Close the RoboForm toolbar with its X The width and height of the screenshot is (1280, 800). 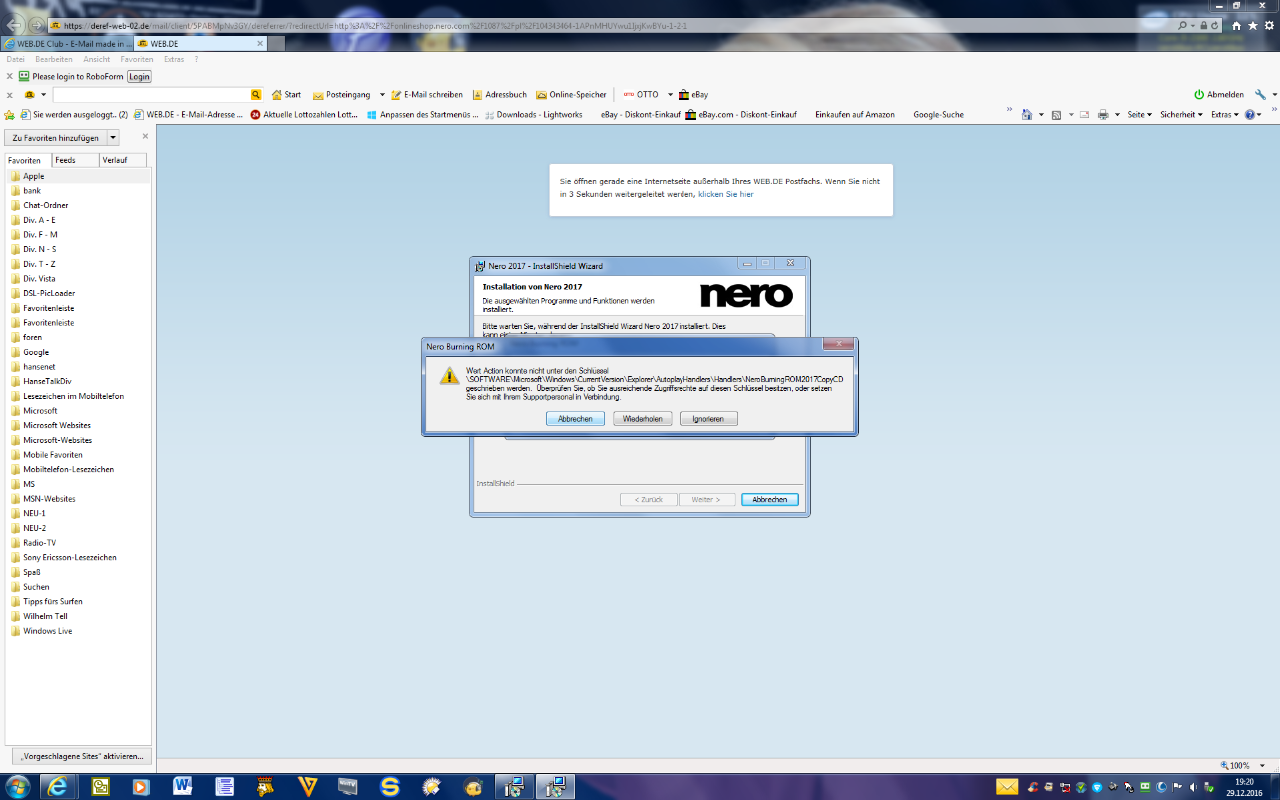(10, 76)
